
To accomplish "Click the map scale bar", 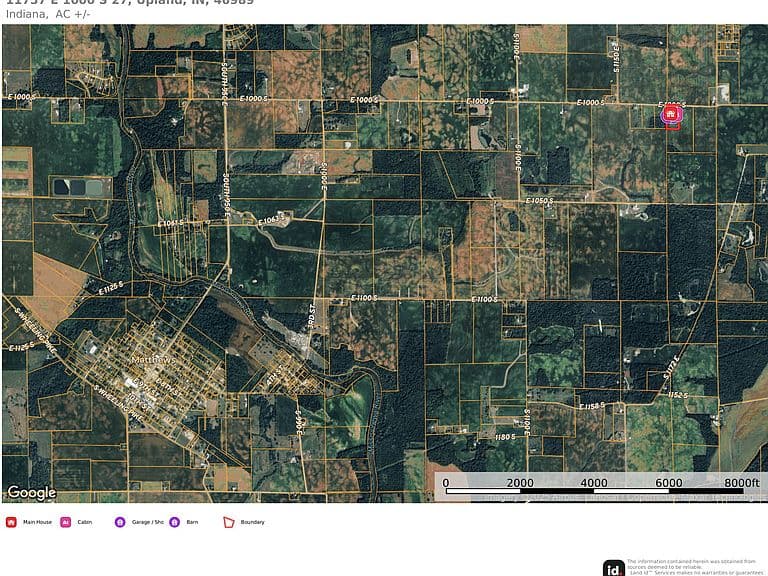I will pyautogui.click(x=595, y=491).
